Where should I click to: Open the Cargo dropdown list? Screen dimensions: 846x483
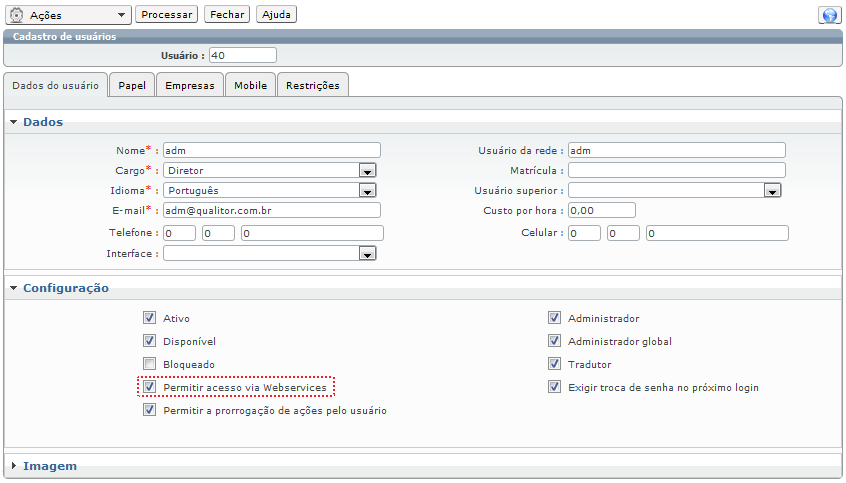(x=367, y=171)
